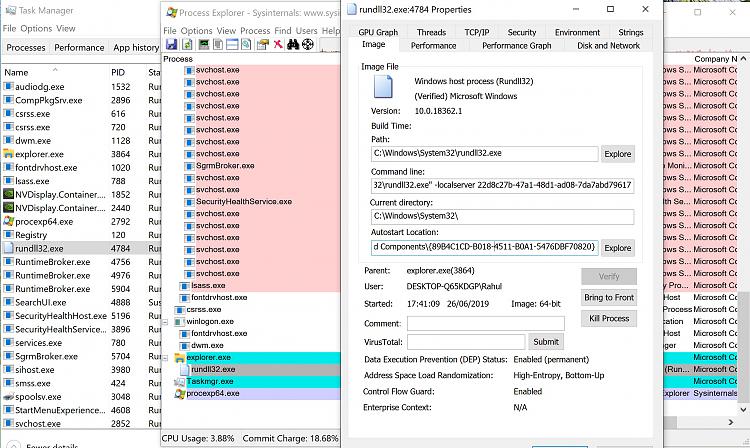Open the Strings tab
The image size is (750, 448).
click(x=630, y=32)
